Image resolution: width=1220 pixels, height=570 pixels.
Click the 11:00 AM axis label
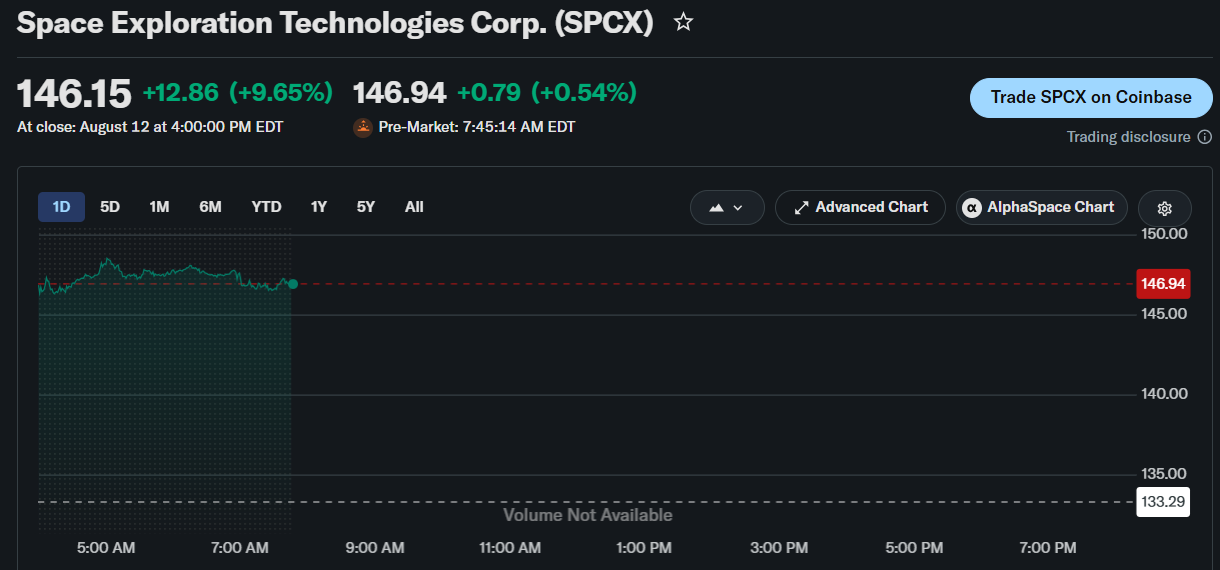point(509,548)
